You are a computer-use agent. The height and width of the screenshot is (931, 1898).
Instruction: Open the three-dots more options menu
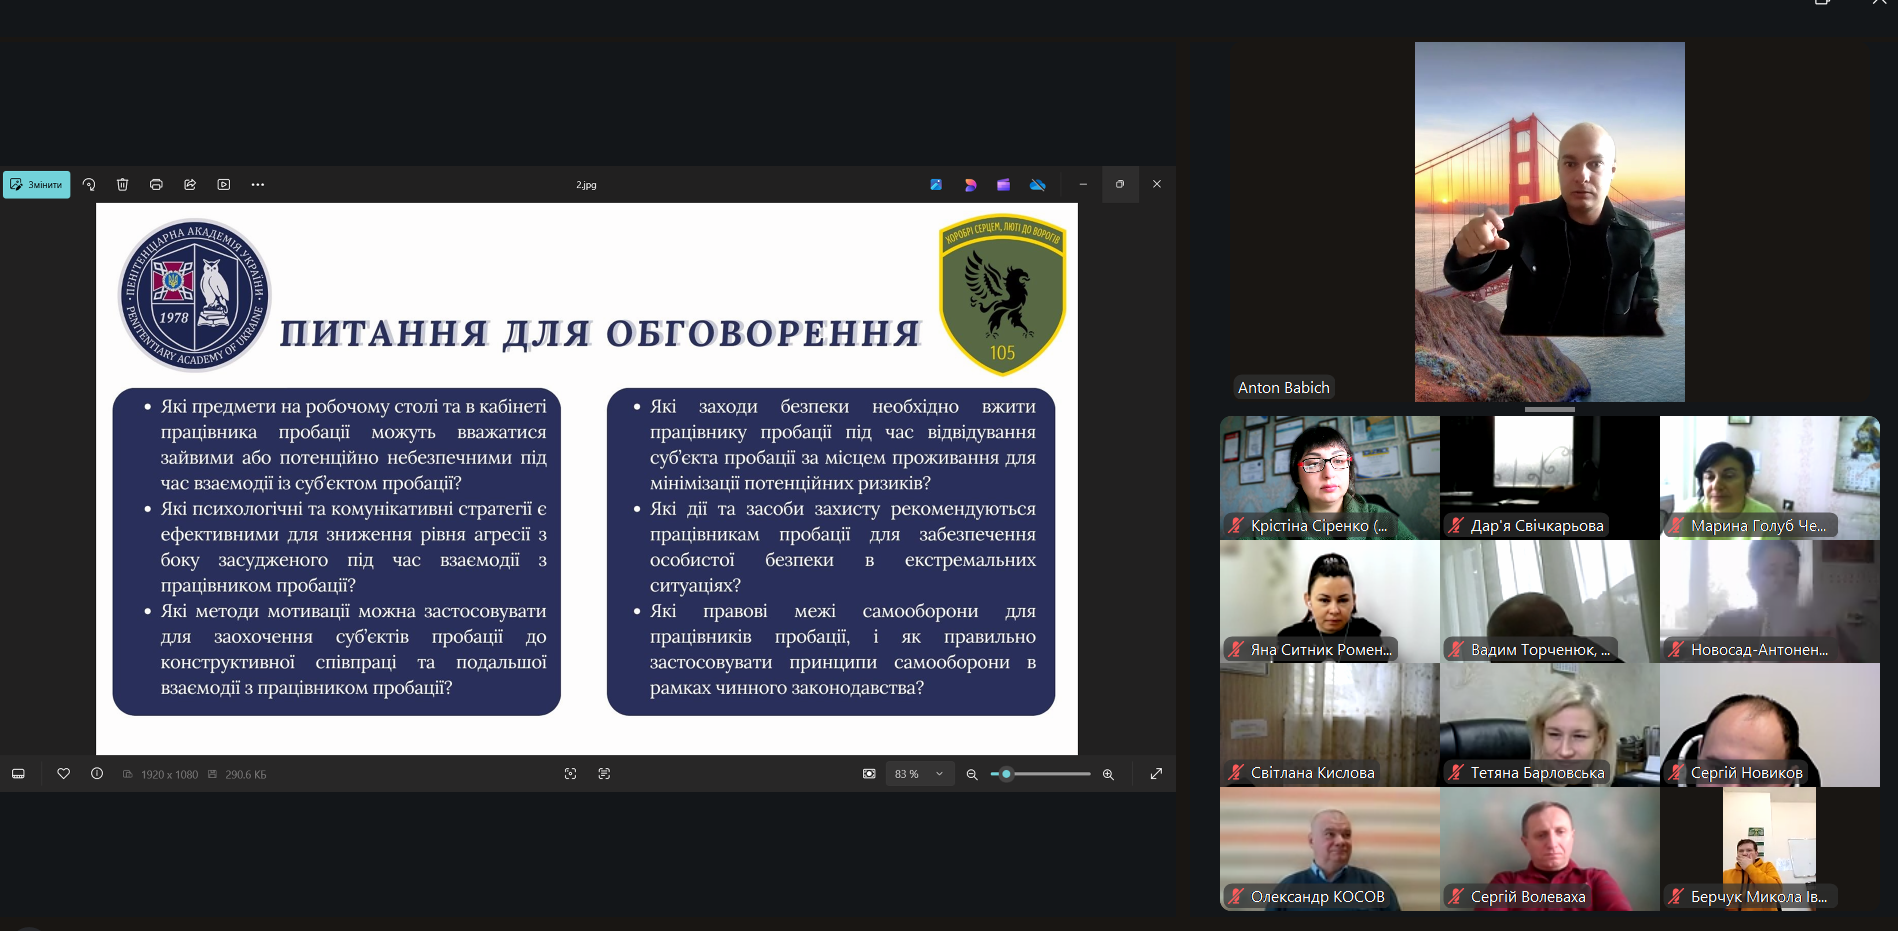click(258, 185)
